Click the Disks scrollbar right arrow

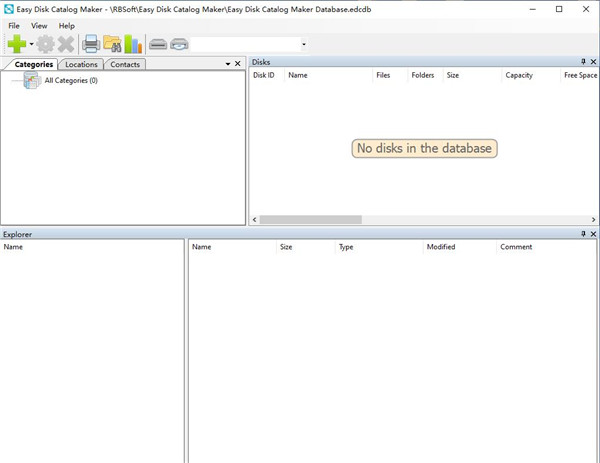[x=593, y=220]
